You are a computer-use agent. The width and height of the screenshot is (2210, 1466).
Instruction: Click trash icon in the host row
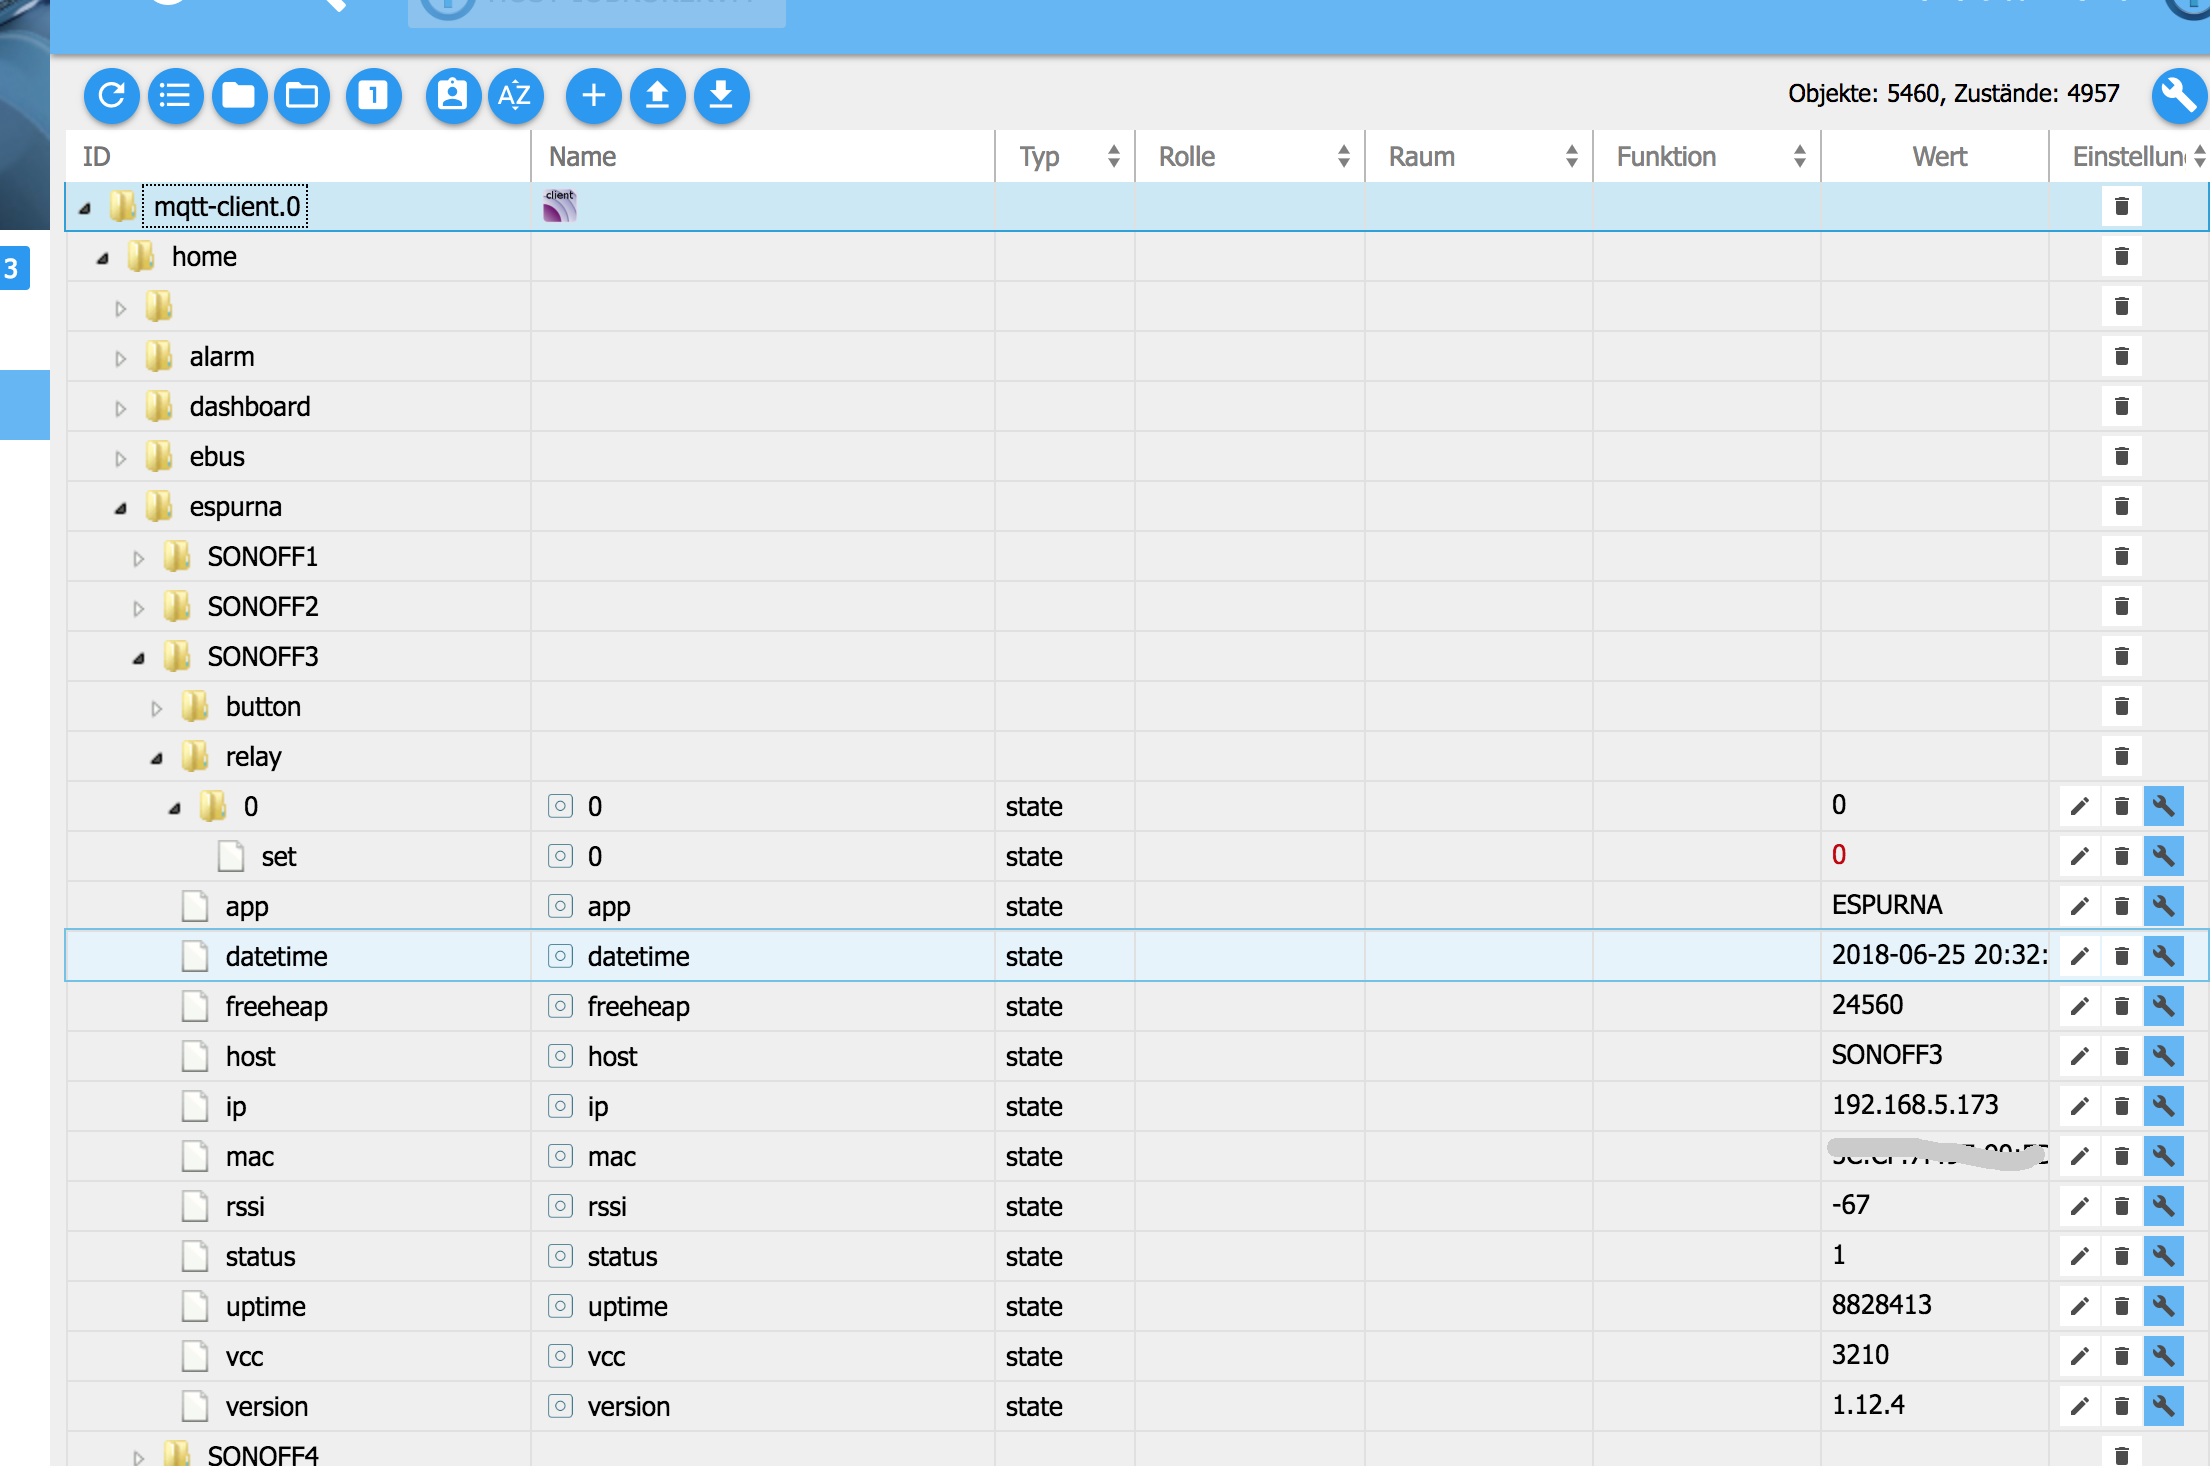tap(2121, 1056)
